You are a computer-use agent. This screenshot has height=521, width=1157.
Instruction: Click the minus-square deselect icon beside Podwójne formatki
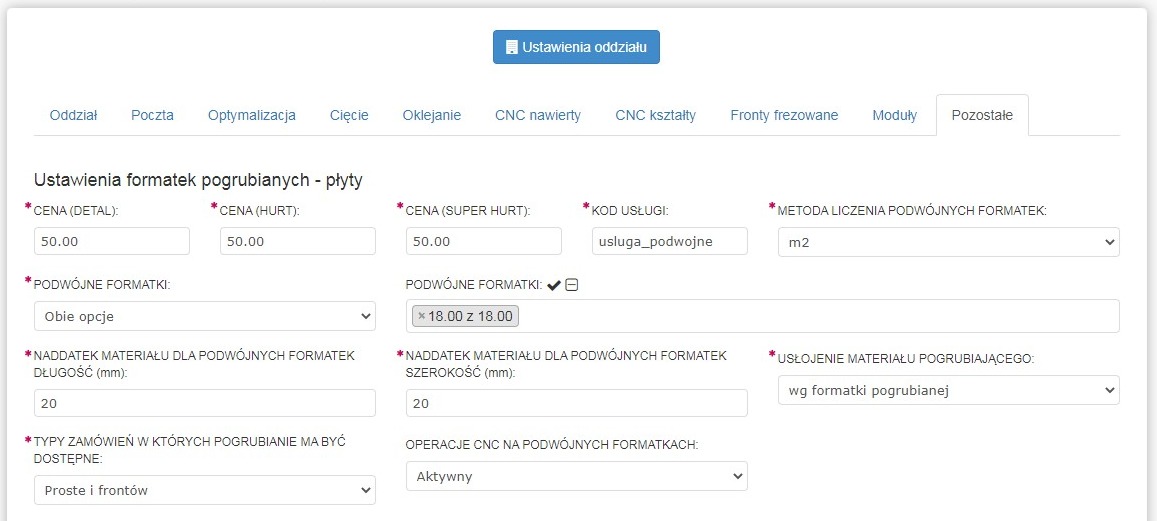coord(572,285)
